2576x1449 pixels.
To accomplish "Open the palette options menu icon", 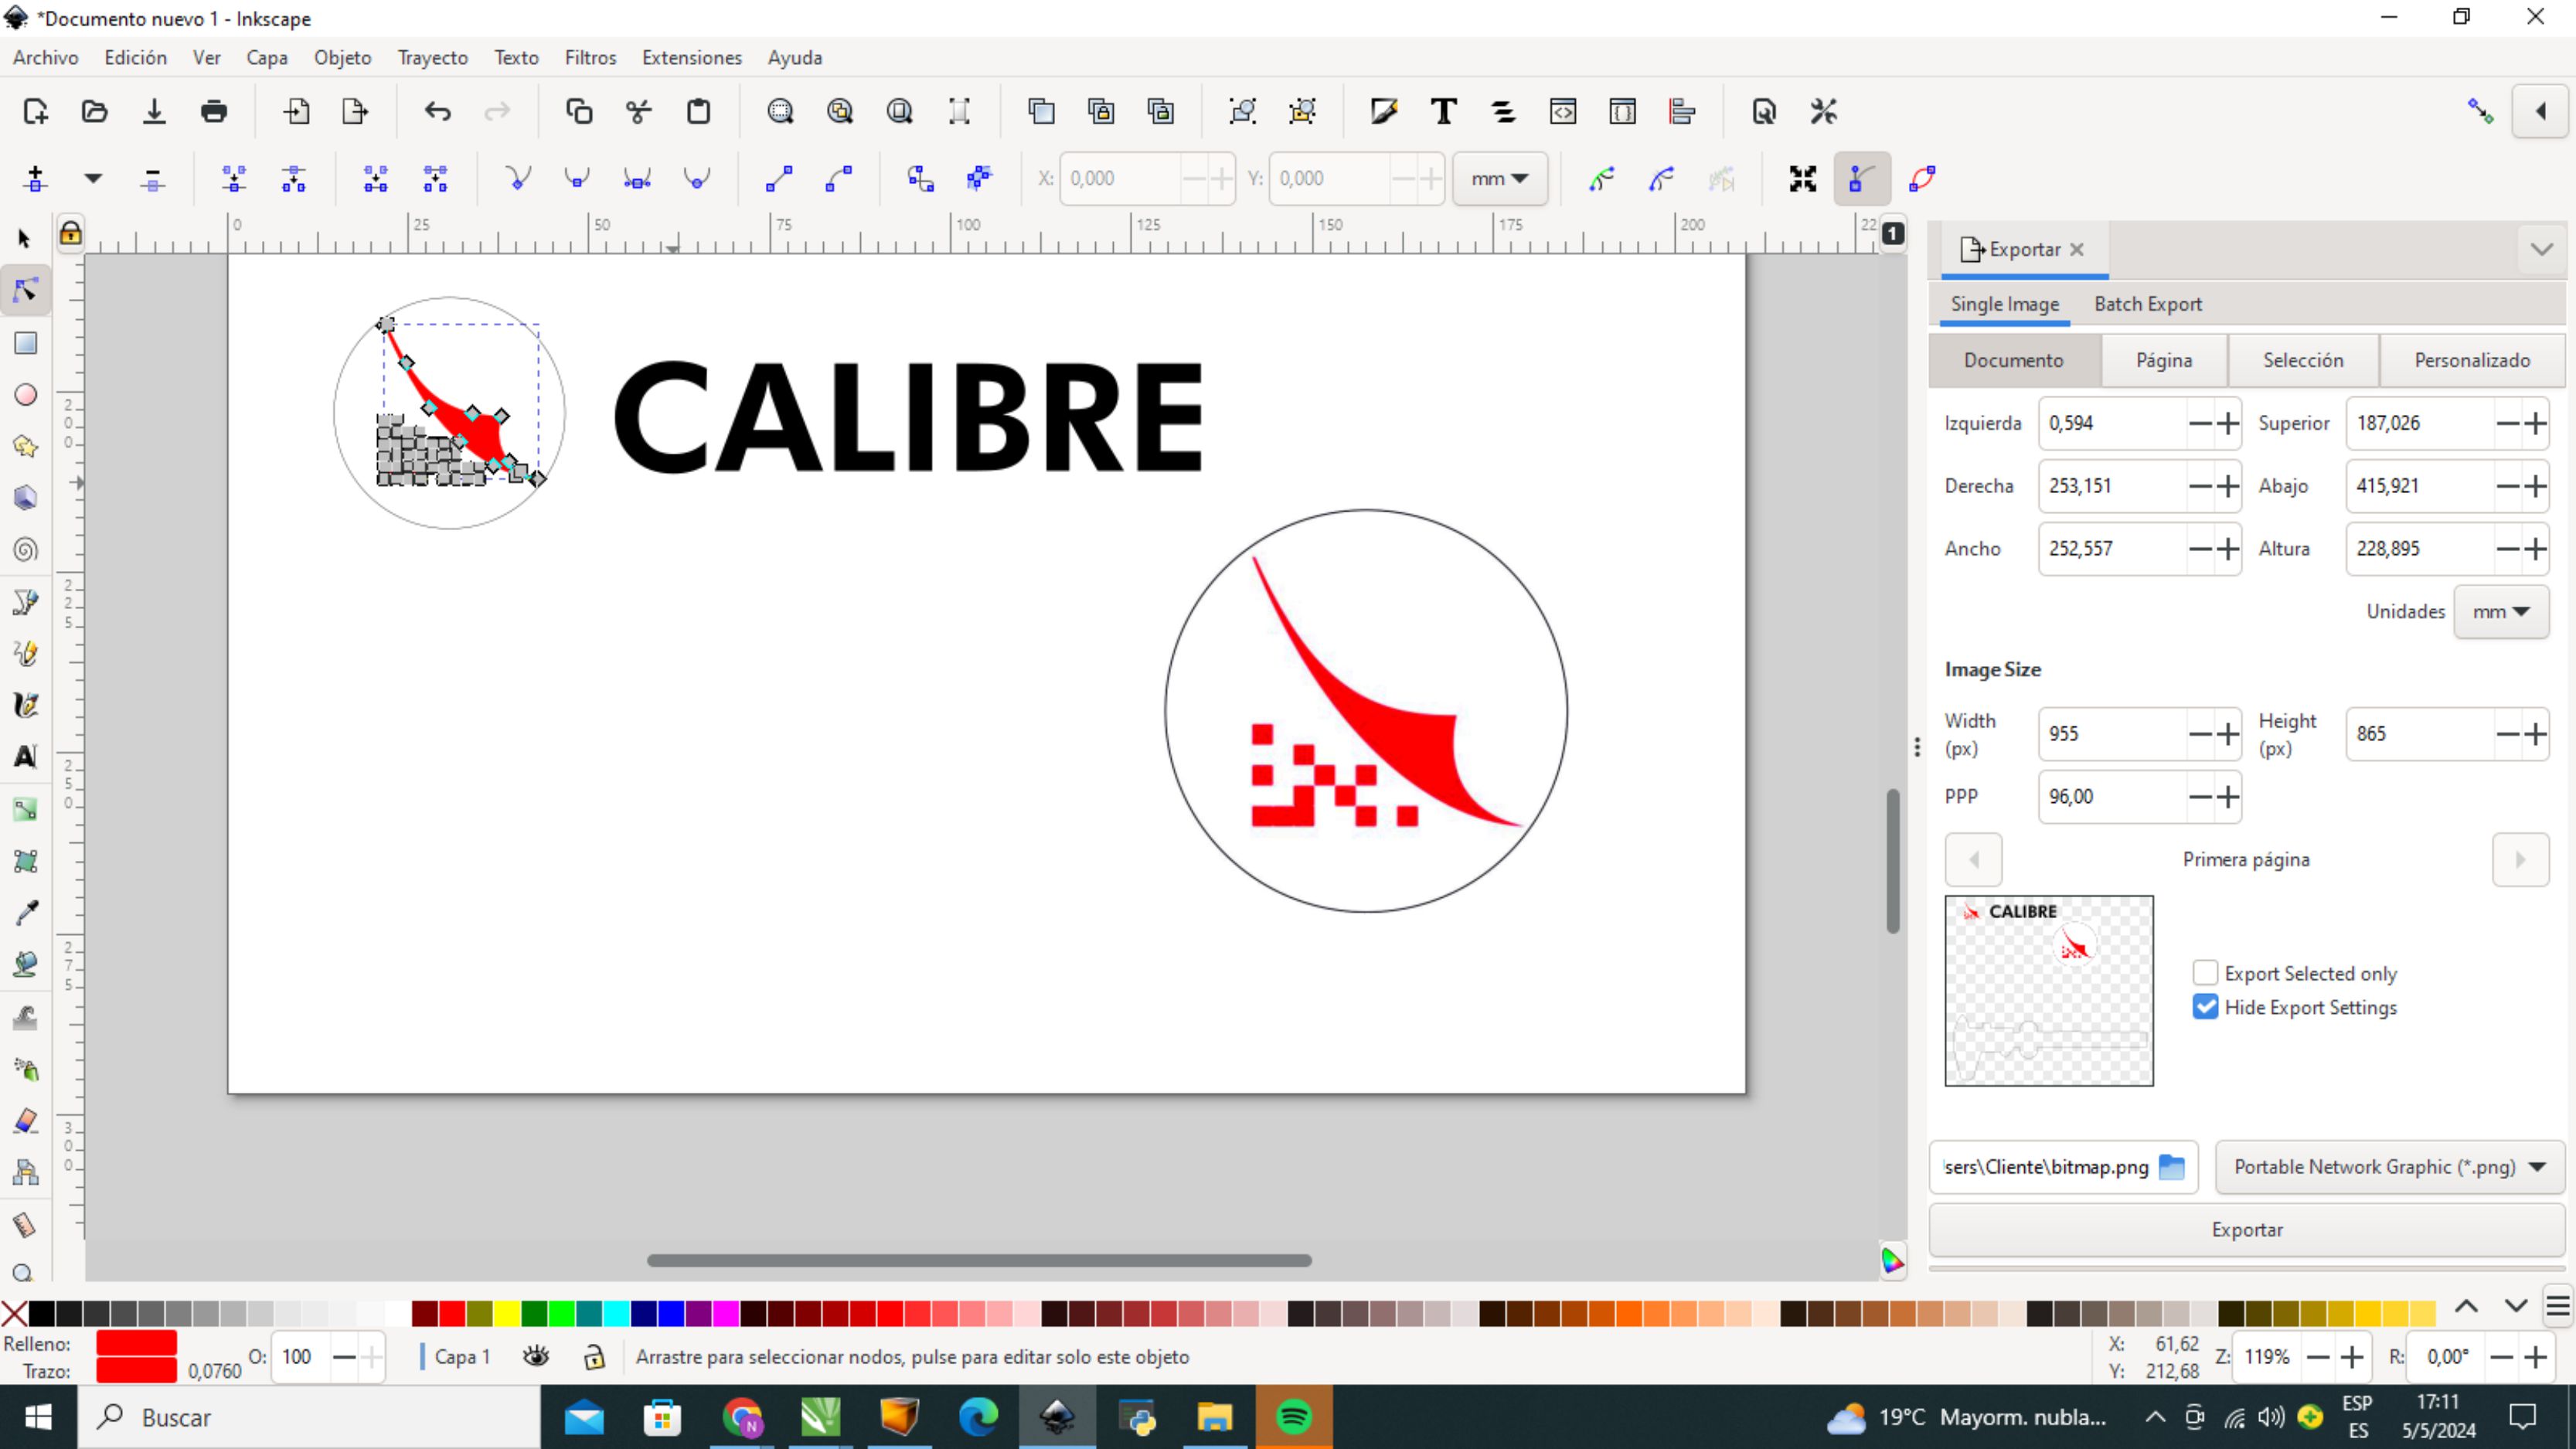I will [x=2558, y=1306].
